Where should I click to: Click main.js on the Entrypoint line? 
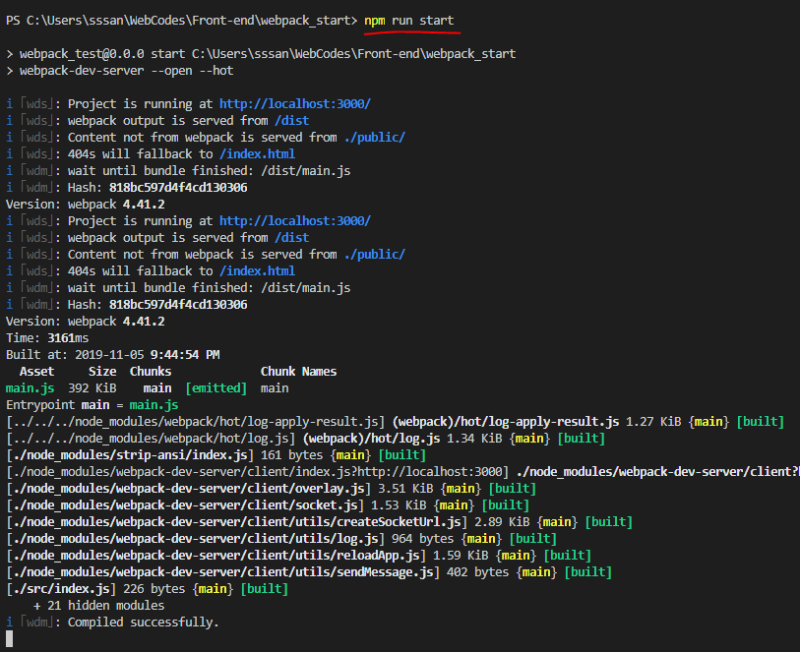[x=154, y=405]
